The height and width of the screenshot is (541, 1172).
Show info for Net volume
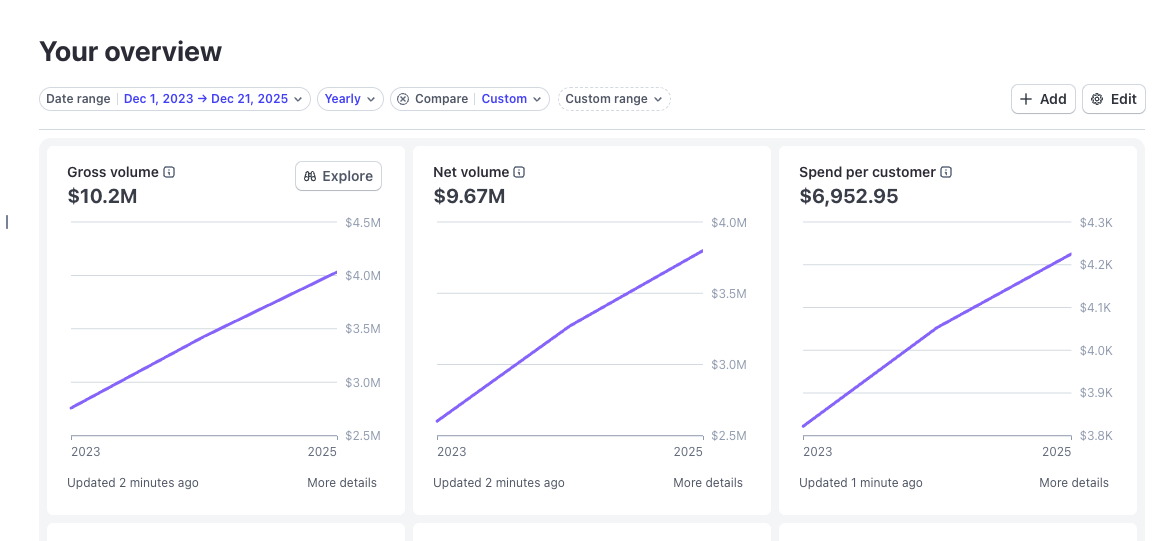tap(519, 172)
